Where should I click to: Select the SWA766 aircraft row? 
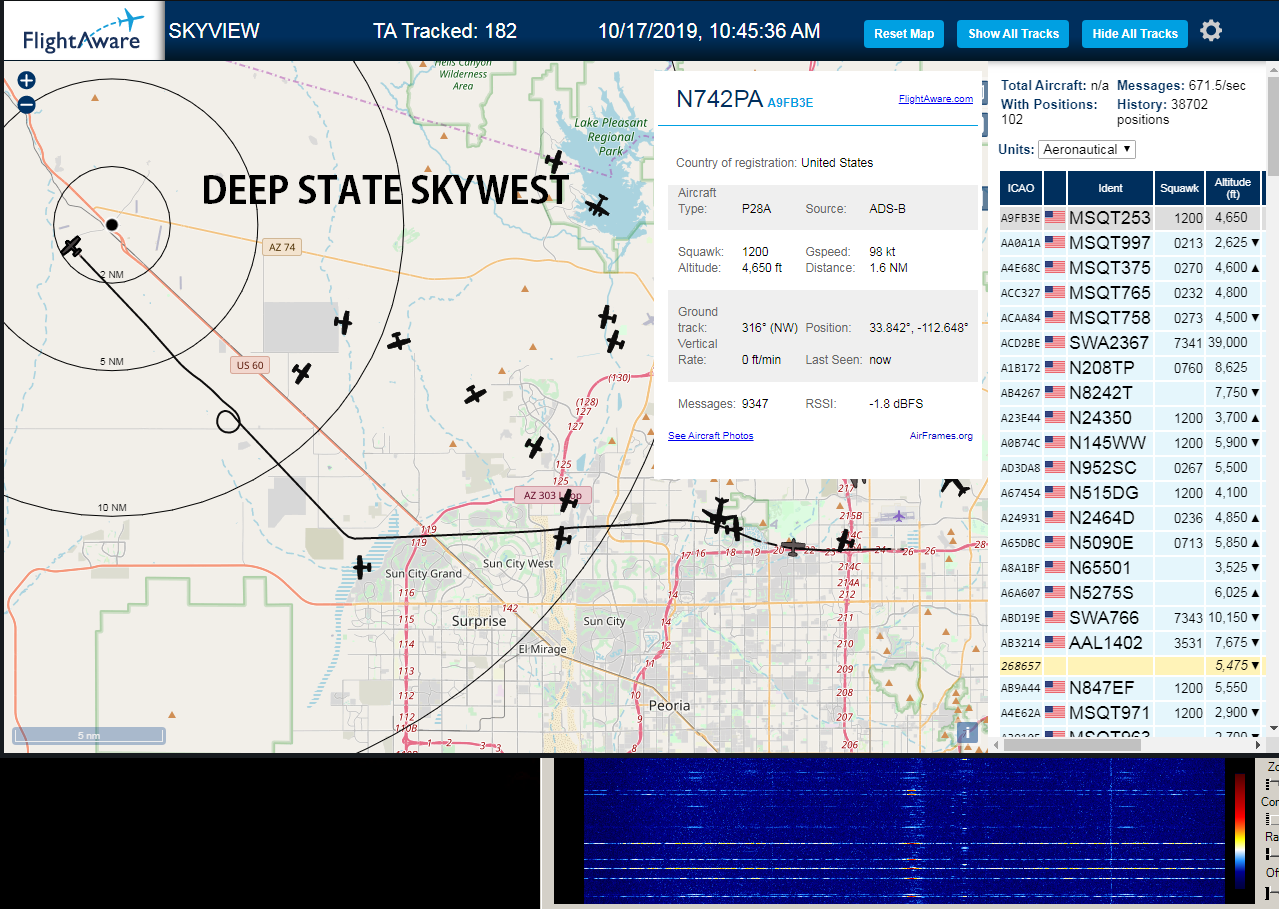click(x=1132, y=618)
